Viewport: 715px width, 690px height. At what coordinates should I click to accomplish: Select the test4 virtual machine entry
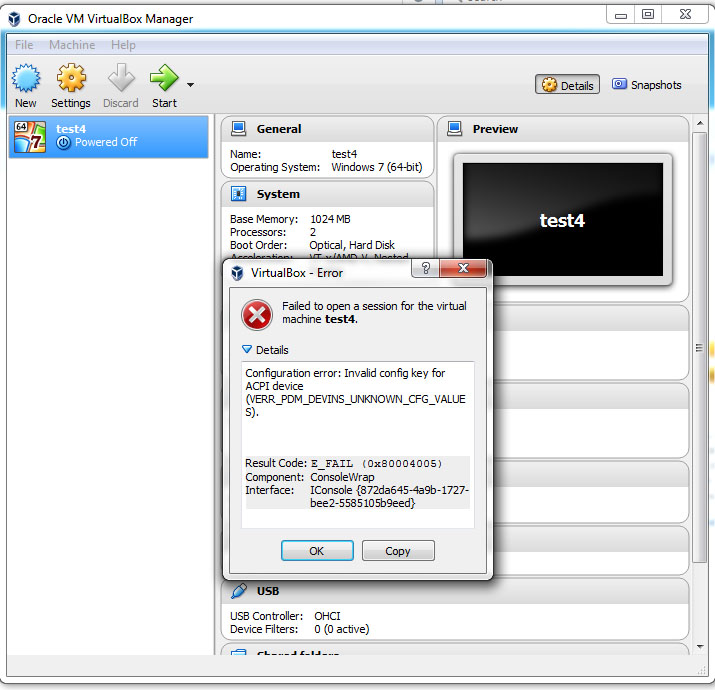(108, 136)
